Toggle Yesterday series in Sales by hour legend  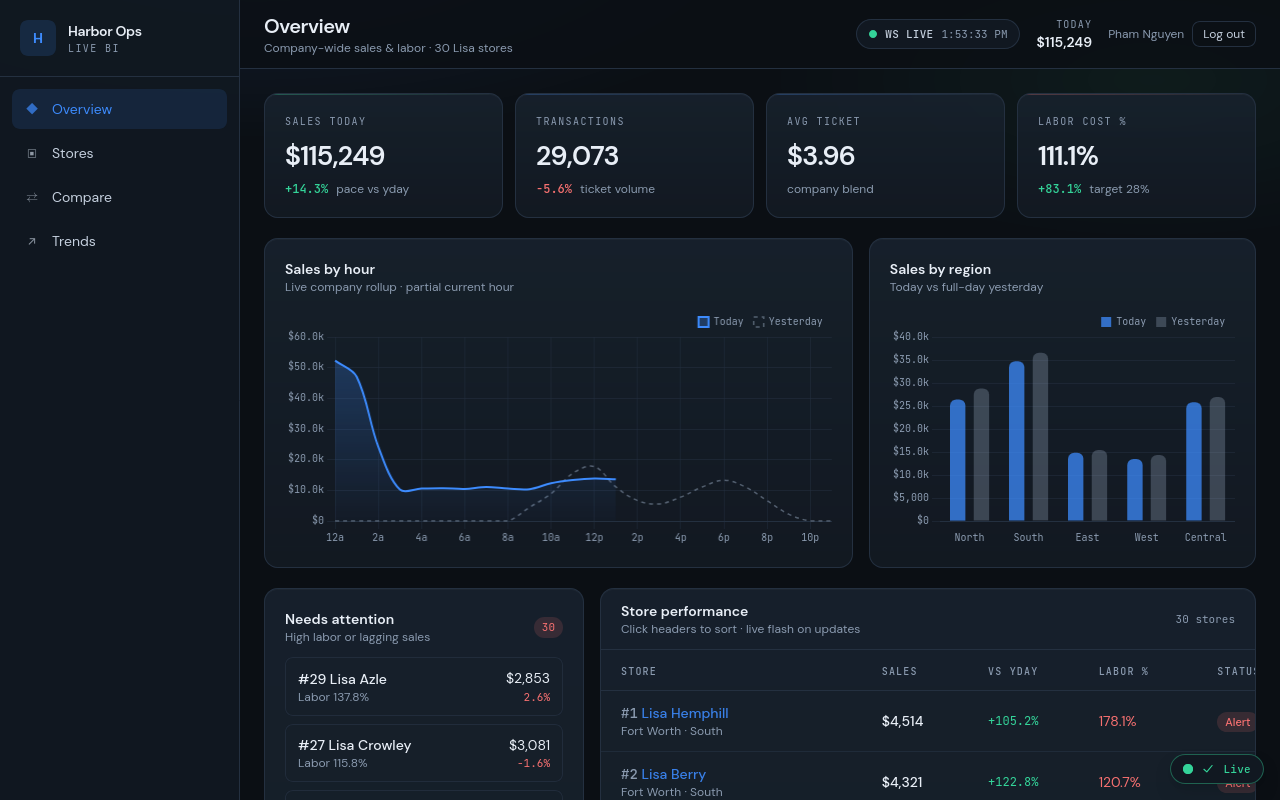(788, 321)
